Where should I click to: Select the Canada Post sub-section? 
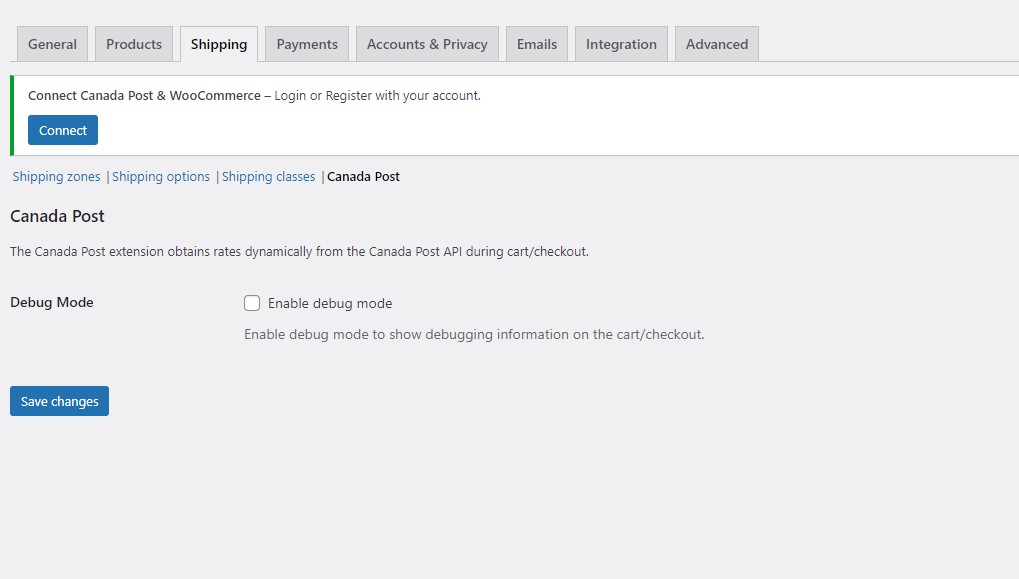pyautogui.click(x=363, y=177)
